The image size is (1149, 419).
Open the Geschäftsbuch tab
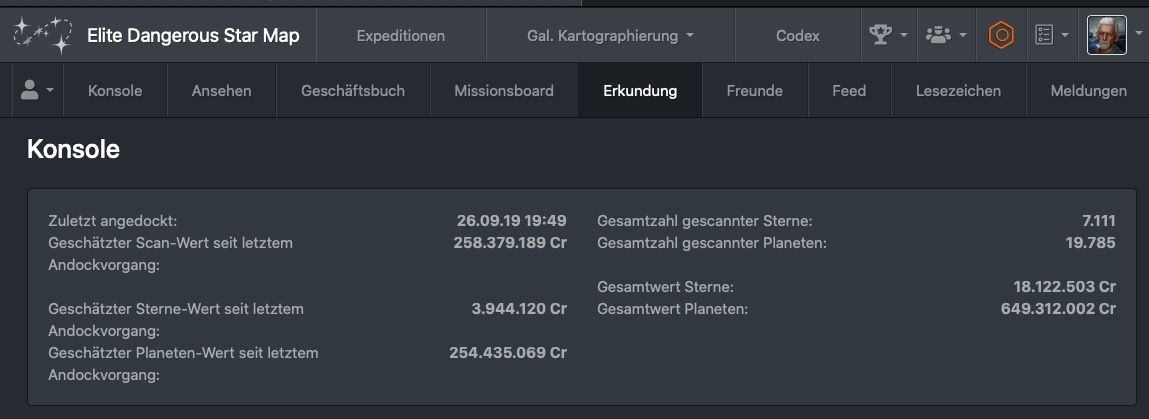[x=353, y=90]
